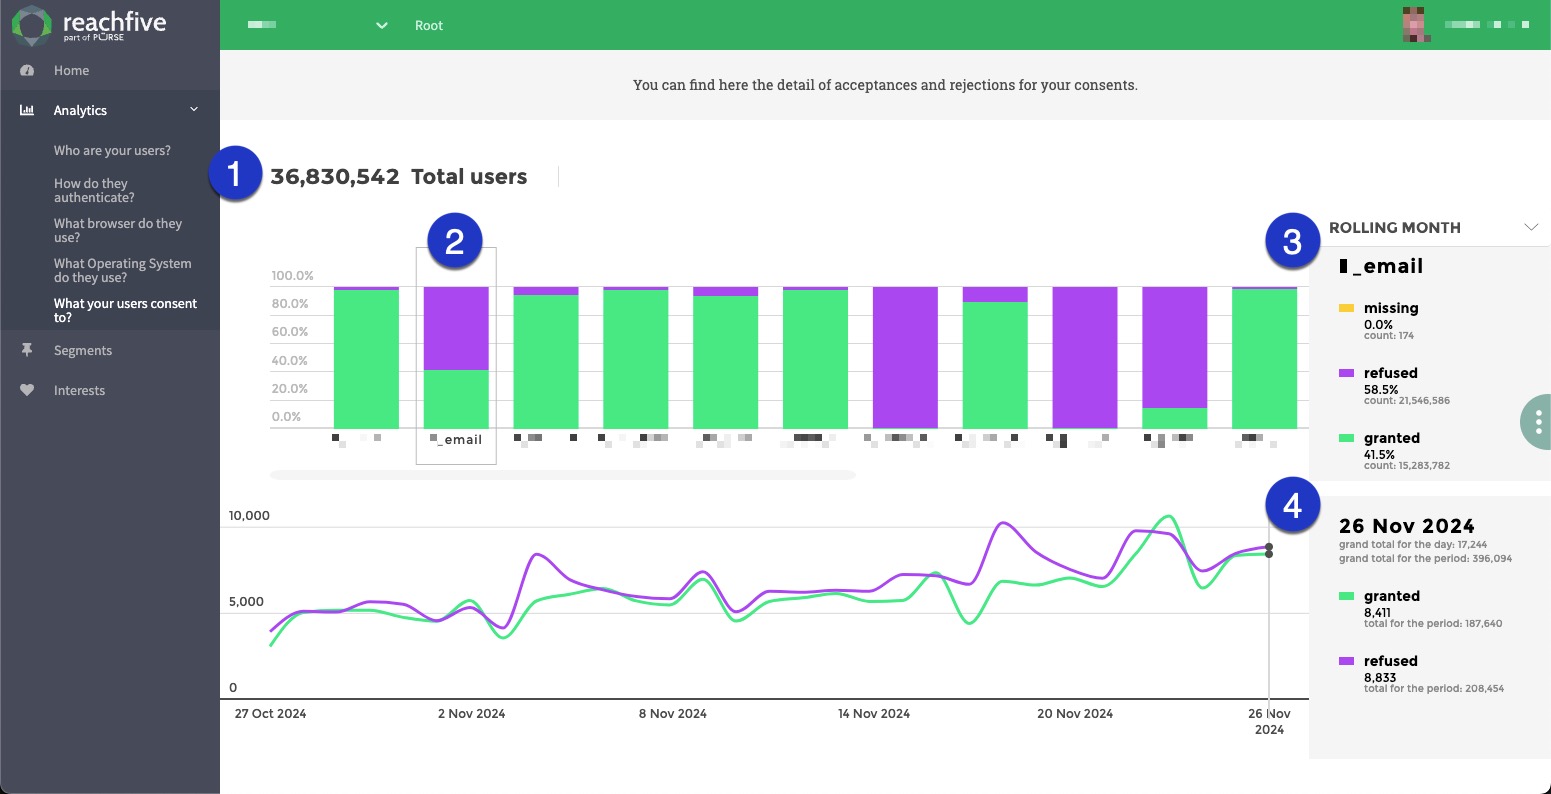Click the refused purple swatch with 8,833
The image size is (1551, 794).
point(1346,662)
